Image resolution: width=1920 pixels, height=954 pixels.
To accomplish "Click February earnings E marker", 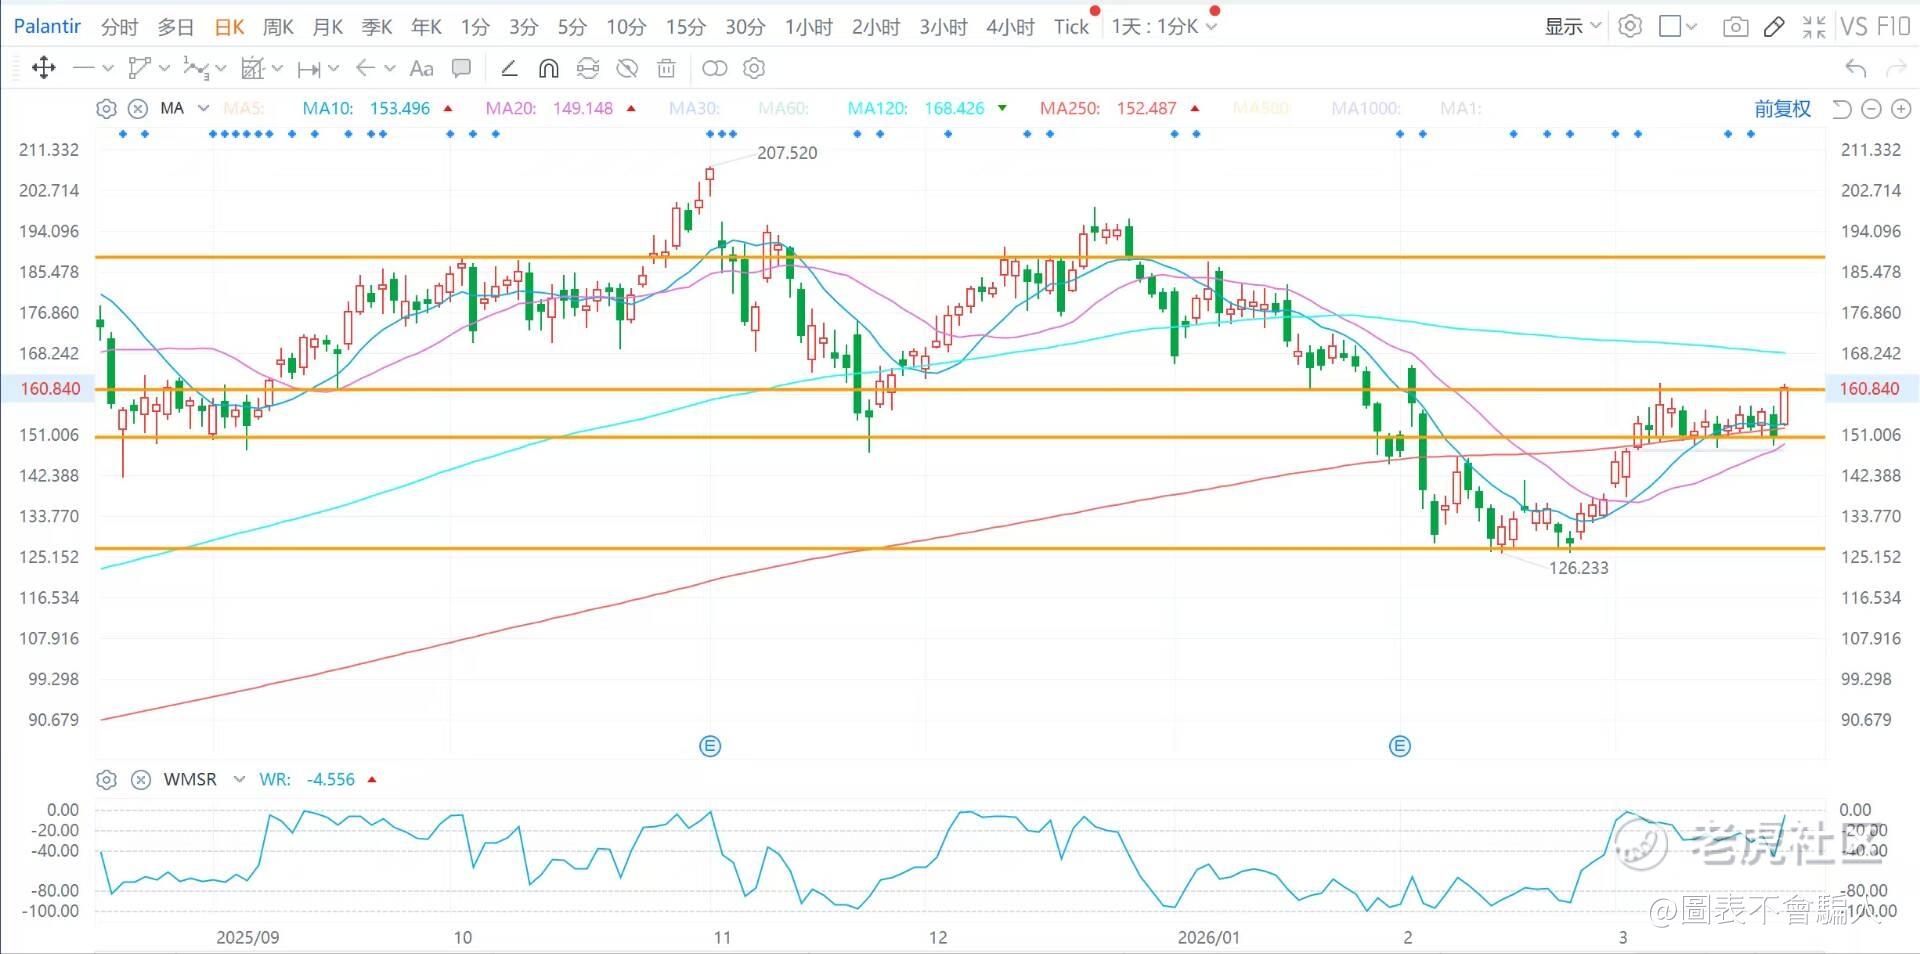I will pos(1400,746).
